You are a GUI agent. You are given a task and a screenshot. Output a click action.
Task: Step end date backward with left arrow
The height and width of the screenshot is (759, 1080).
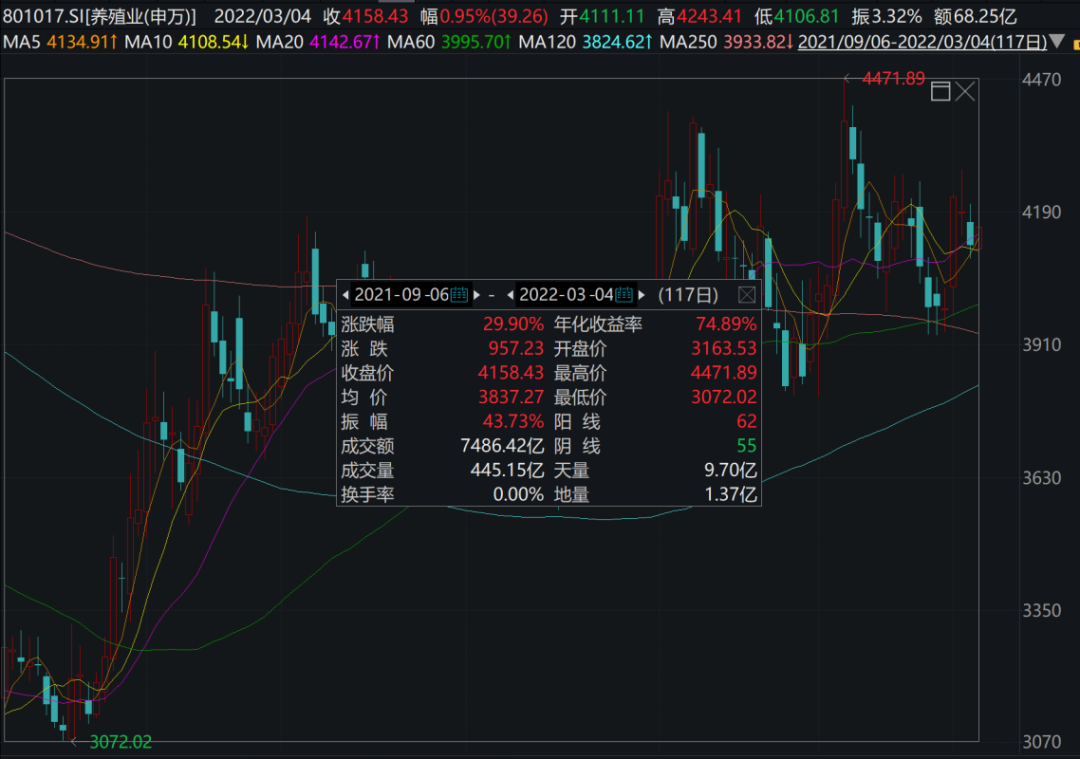tap(510, 295)
